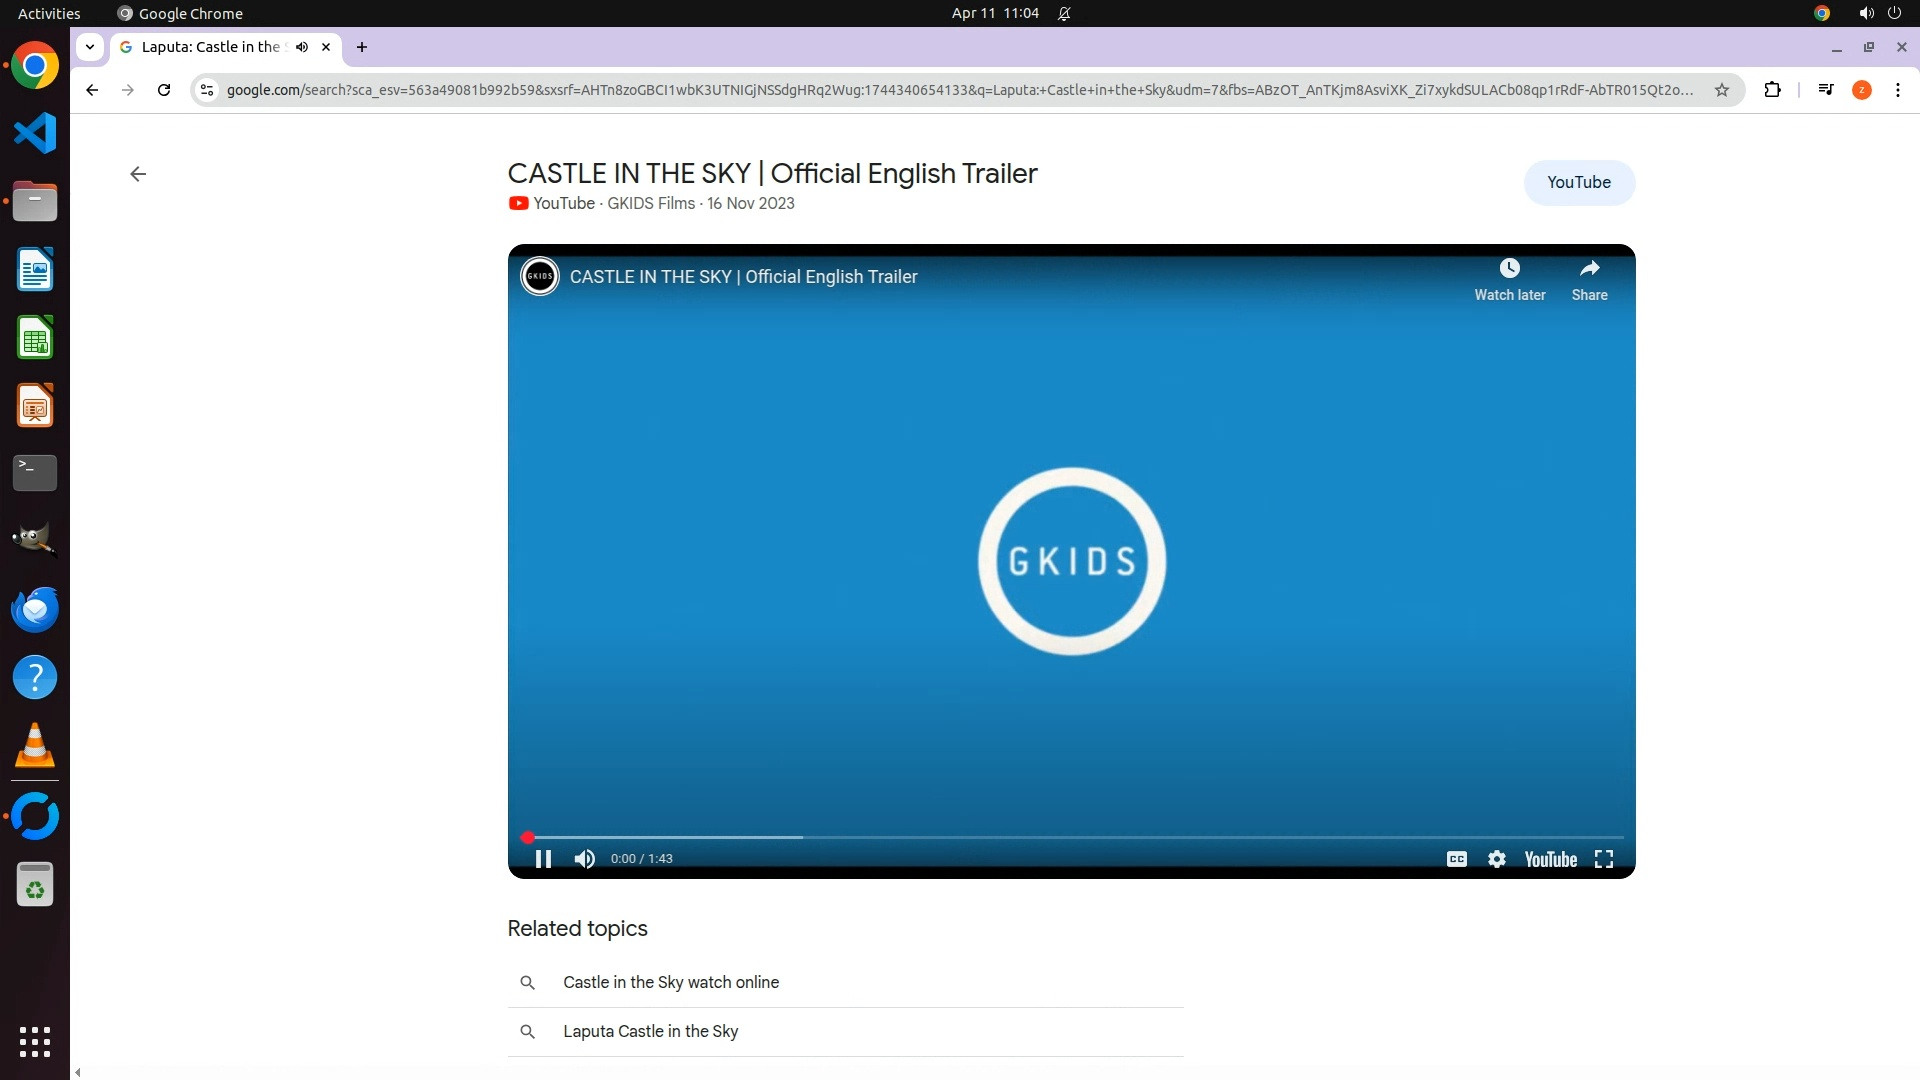The height and width of the screenshot is (1080, 1920).
Task: Bookmark this page with star icon
Action: (x=1721, y=90)
